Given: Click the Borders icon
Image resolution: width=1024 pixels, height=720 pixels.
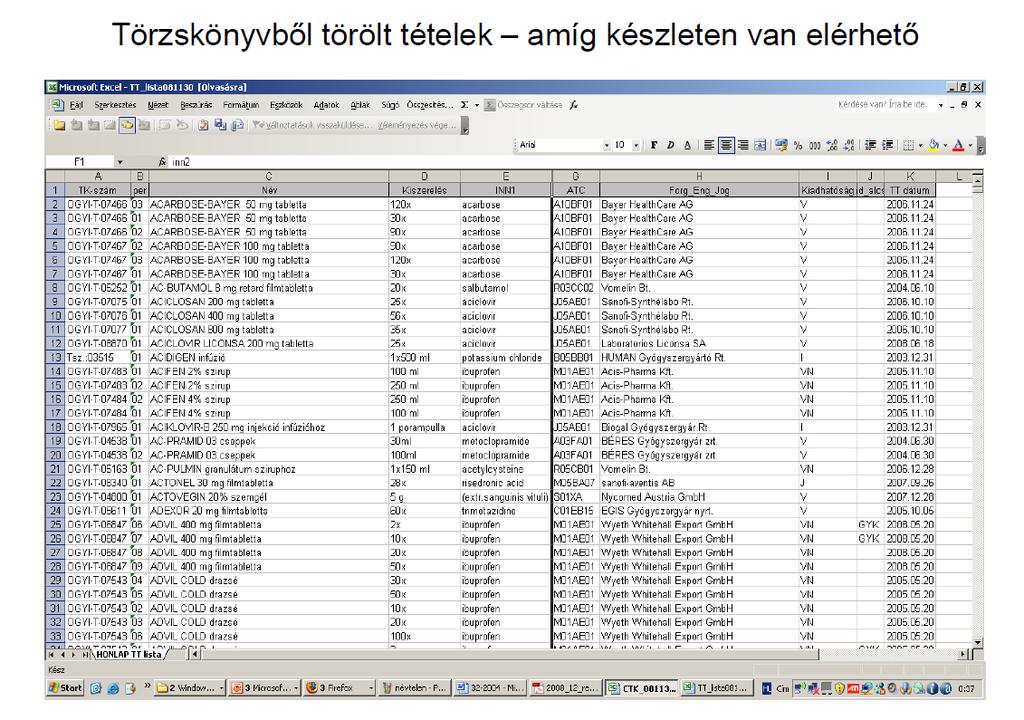Looking at the screenshot, I should (908, 146).
